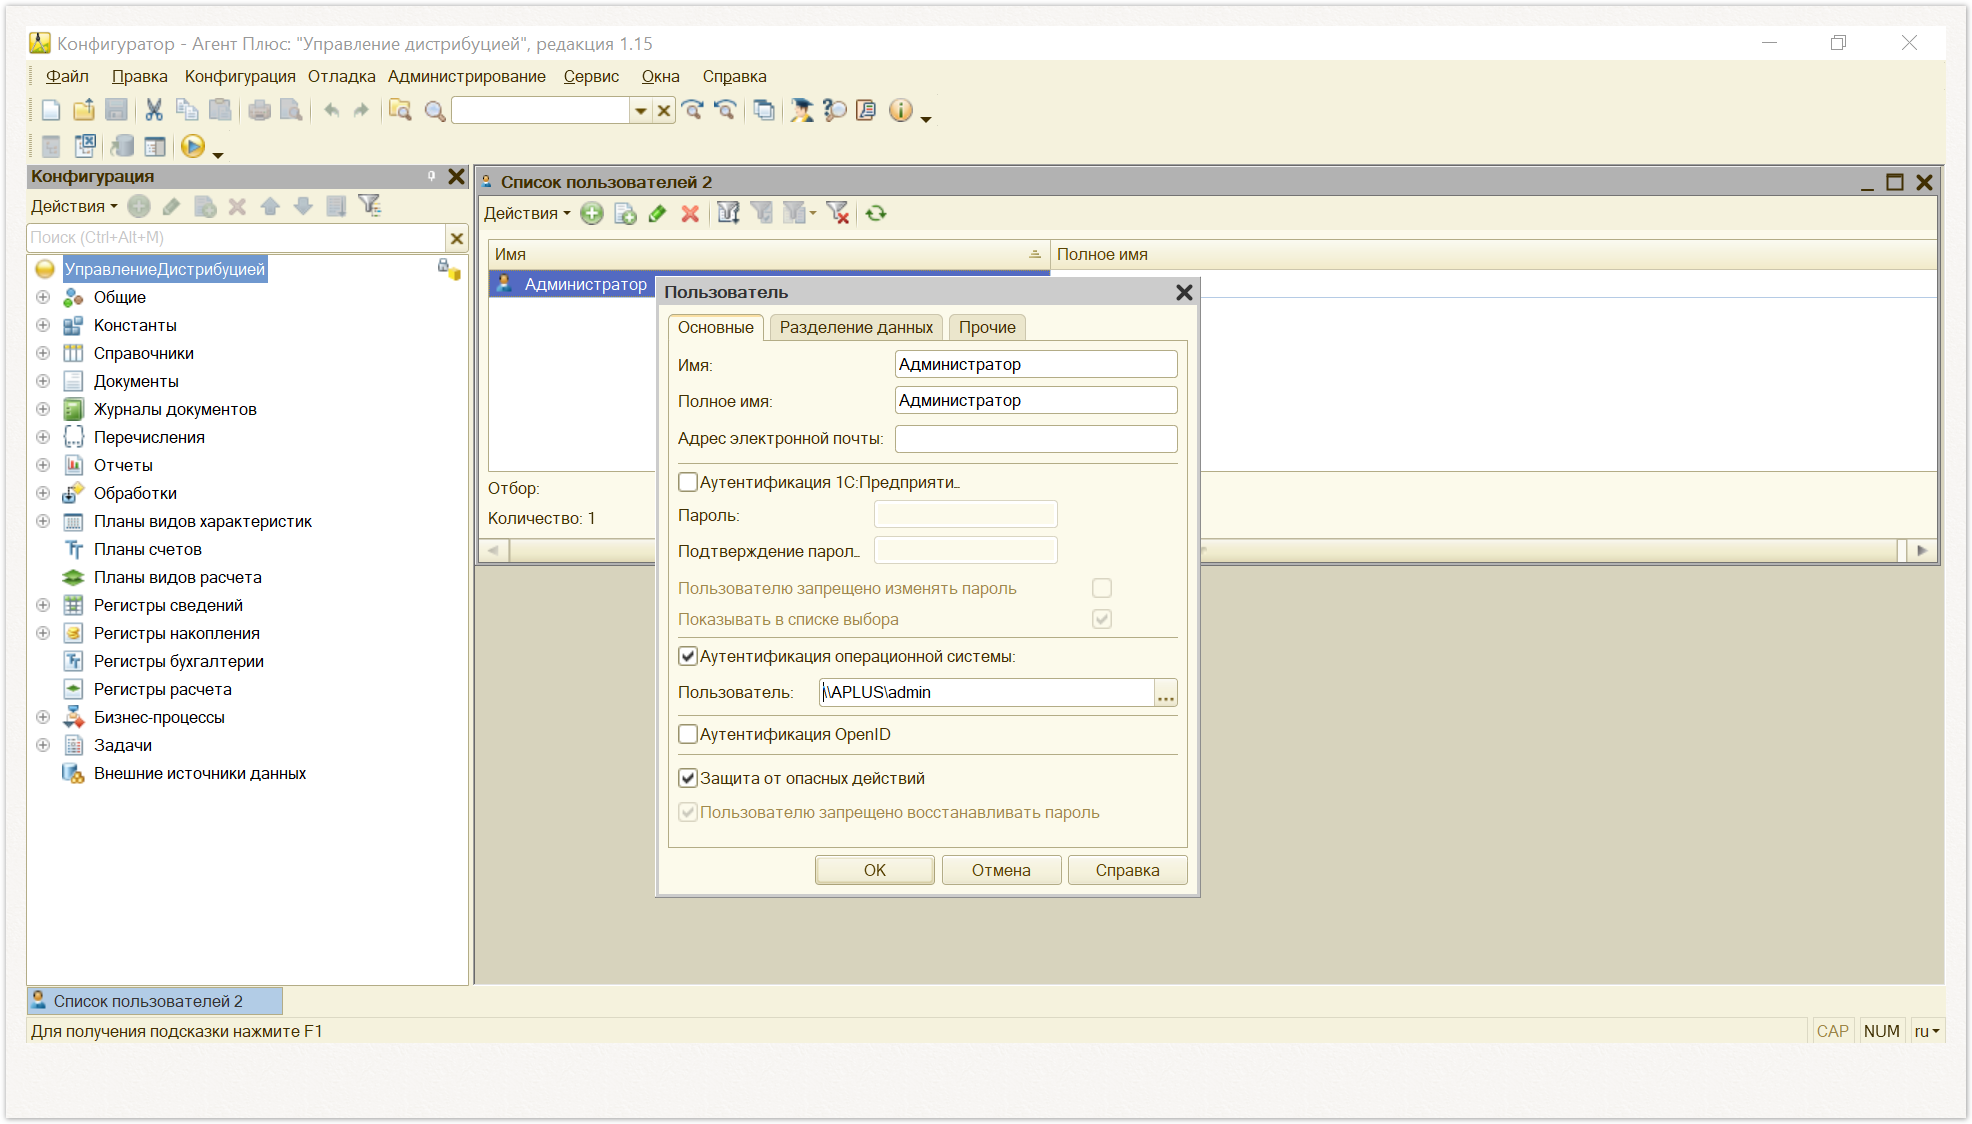Click the Find in folder icon
The width and height of the screenshot is (1972, 1124).
click(x=400, y=111)
